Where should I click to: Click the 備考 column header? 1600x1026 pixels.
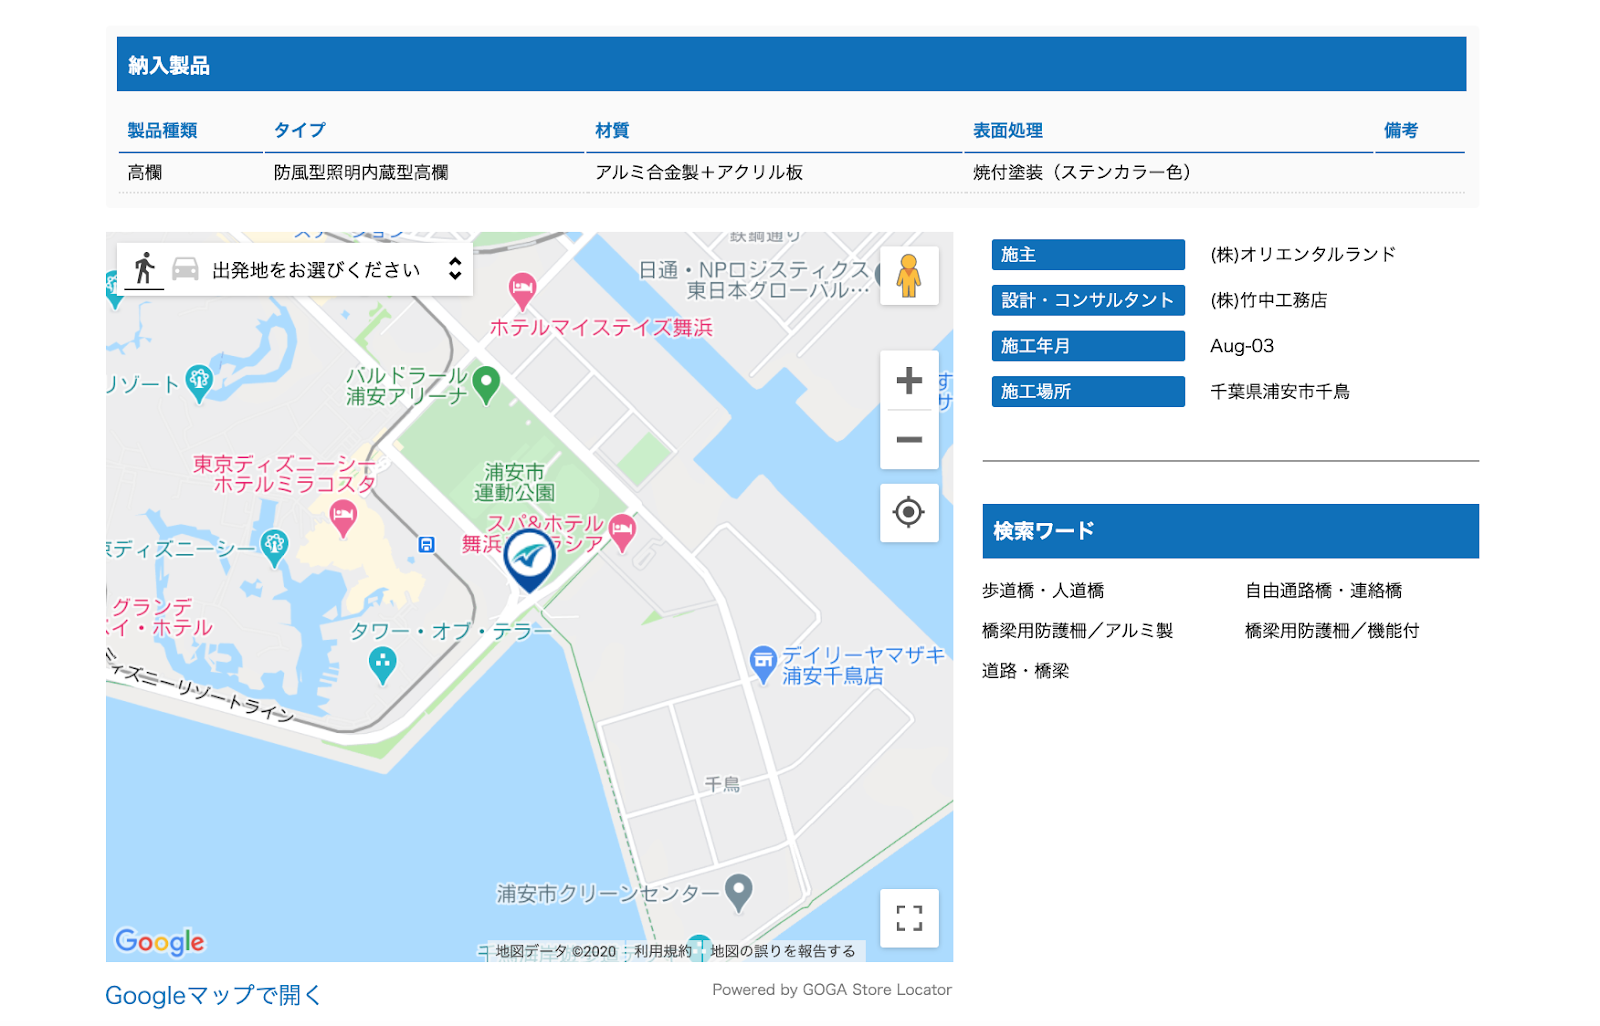(1400, 130)
